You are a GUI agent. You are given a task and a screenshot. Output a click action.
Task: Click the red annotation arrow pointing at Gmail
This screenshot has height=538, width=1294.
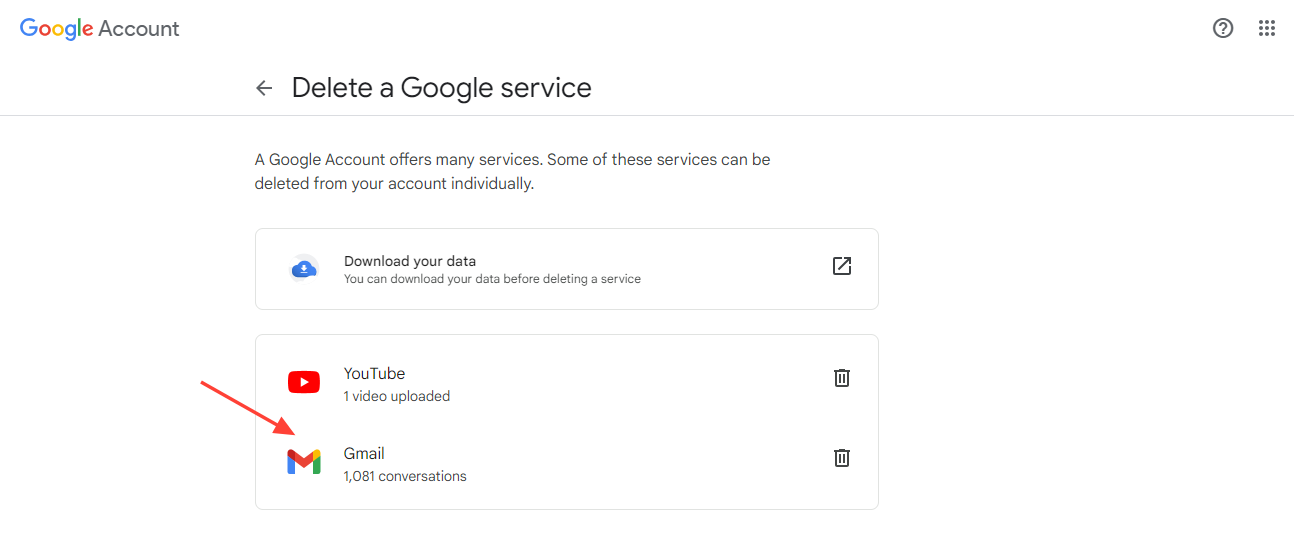click(x=246, y=407)
